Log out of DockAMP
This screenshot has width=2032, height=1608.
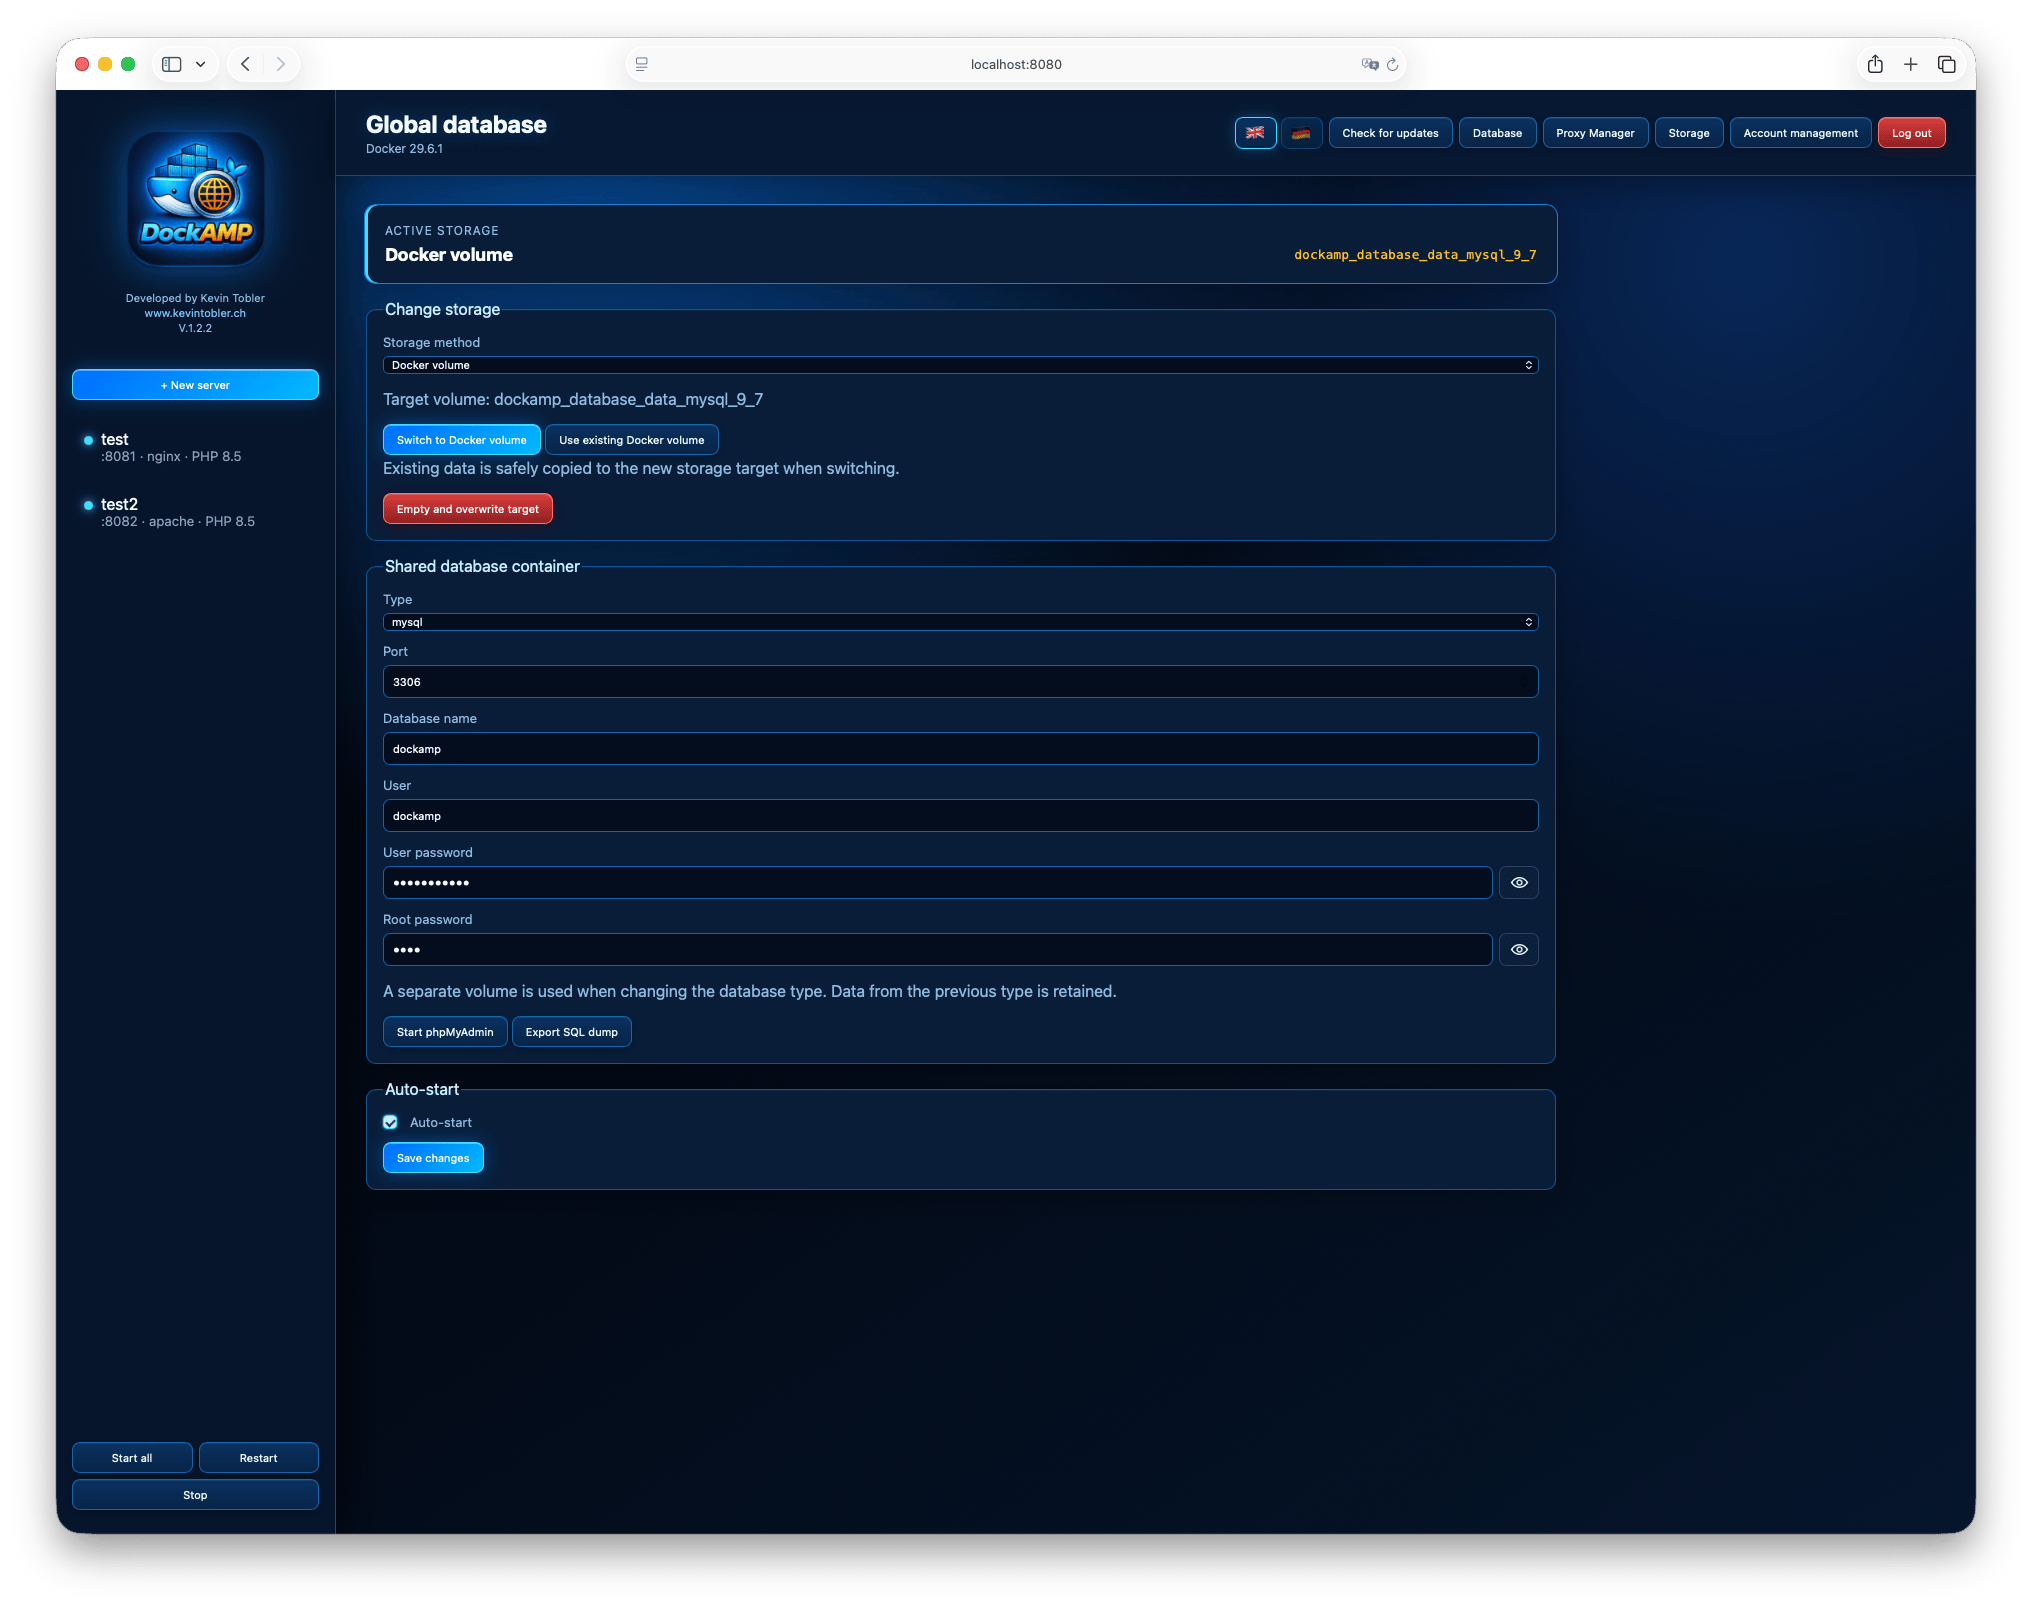pyautogui.click(x=1911, y=133)
